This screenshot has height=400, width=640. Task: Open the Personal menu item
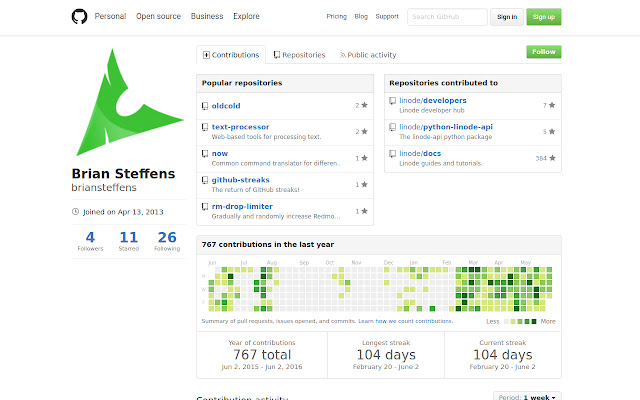110,16
